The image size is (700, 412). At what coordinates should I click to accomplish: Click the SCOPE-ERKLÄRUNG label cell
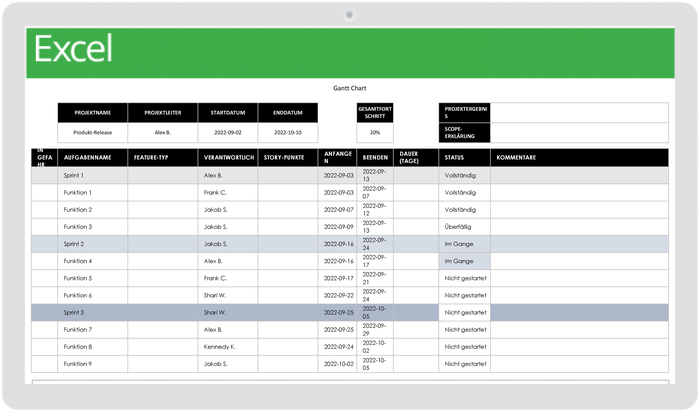[465, 133]
